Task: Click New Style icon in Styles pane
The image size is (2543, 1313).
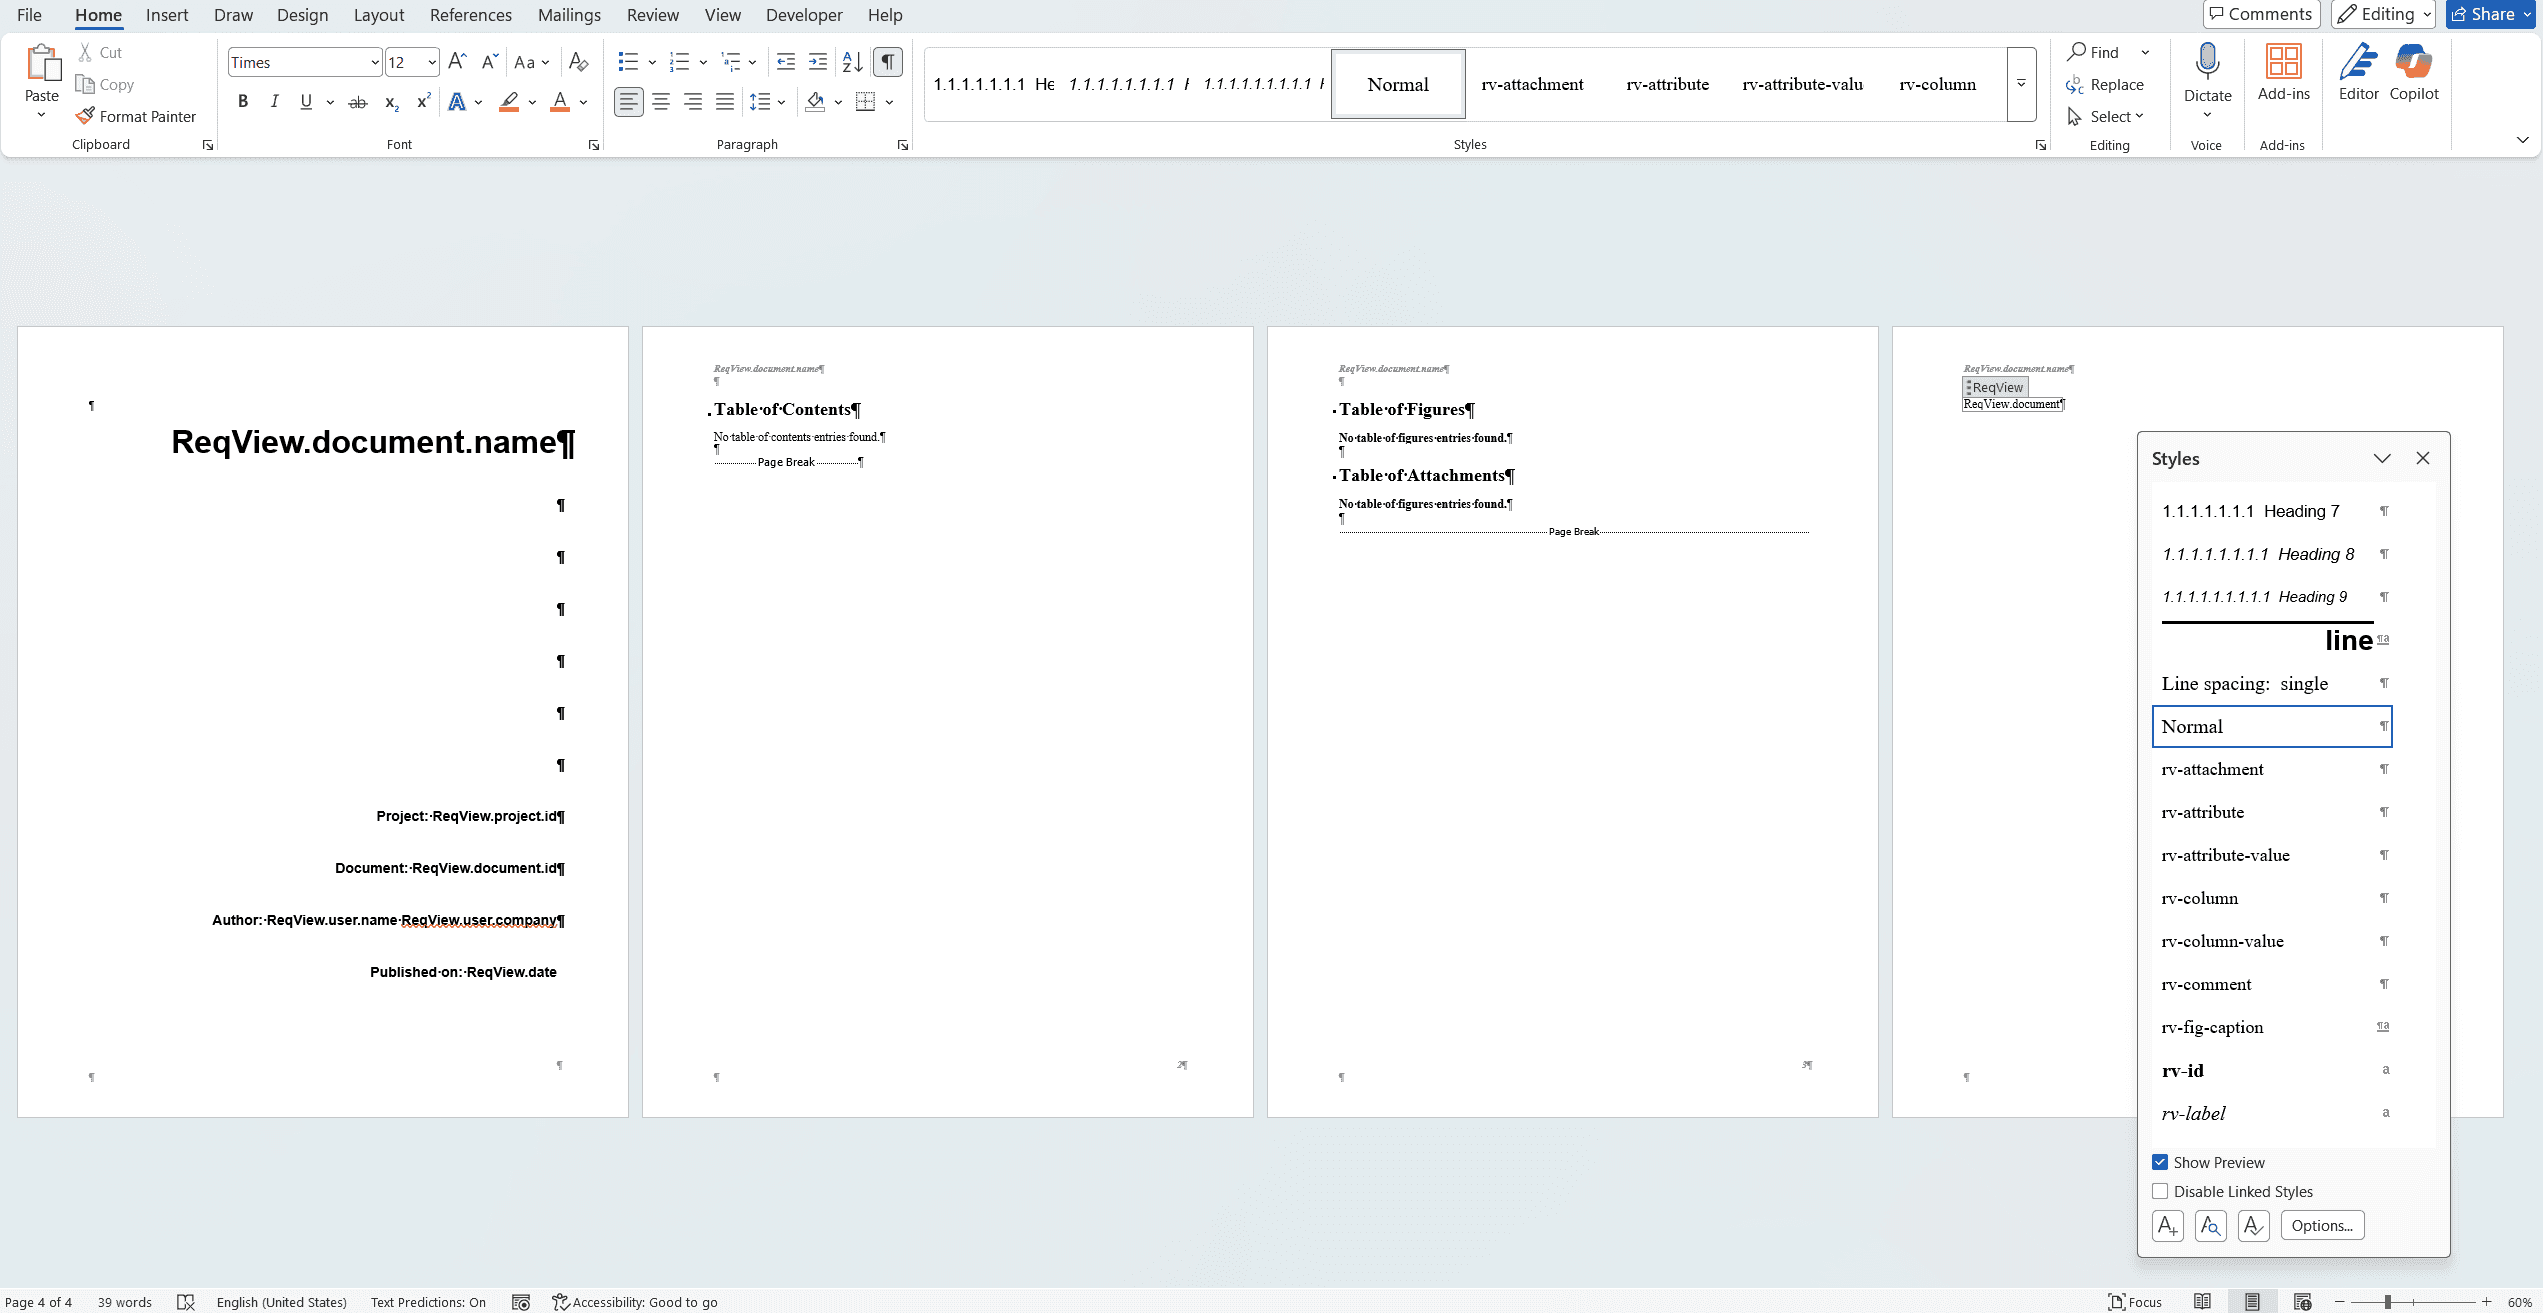Action: (x=2167, y=1225)
